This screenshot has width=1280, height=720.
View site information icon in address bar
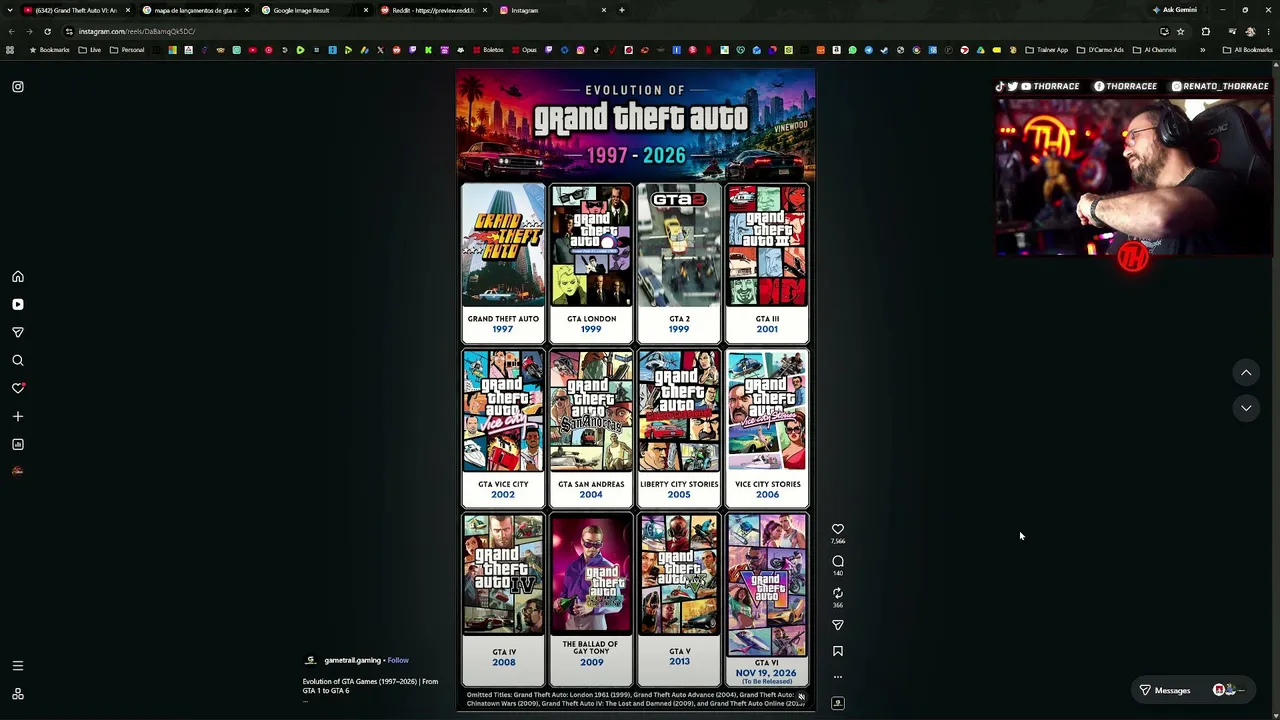click(x=69, y=31)
